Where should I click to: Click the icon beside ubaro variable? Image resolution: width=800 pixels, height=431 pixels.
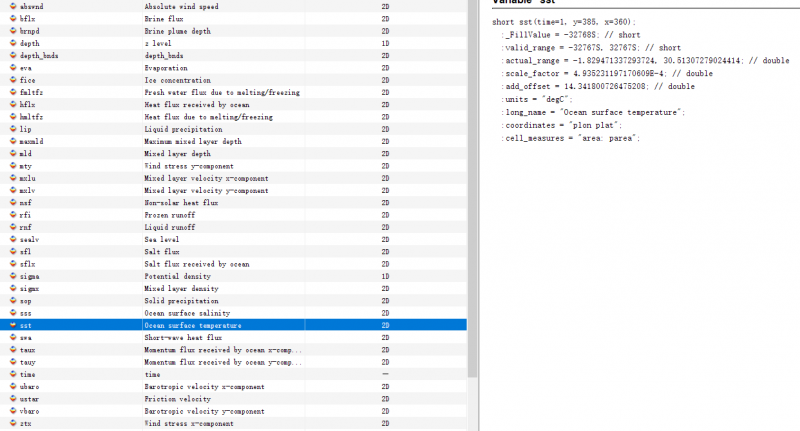tap(12, 386)
